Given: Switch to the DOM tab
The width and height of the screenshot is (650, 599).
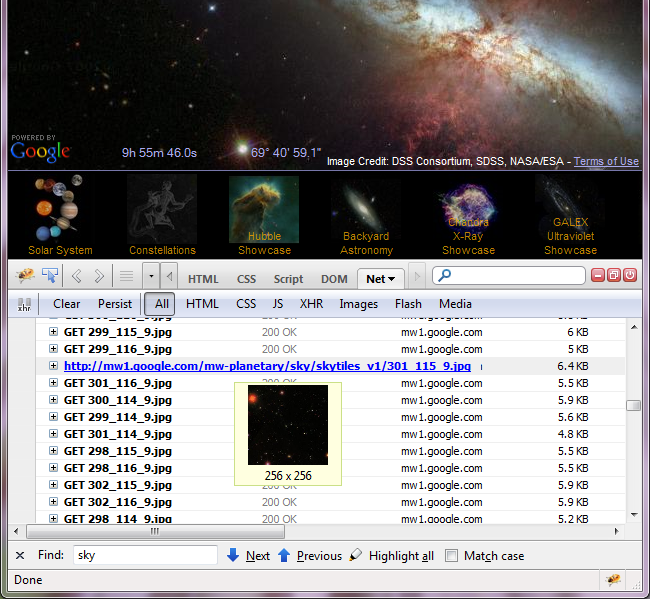Looking at the screenshot, I should click(x=334, y=279).
